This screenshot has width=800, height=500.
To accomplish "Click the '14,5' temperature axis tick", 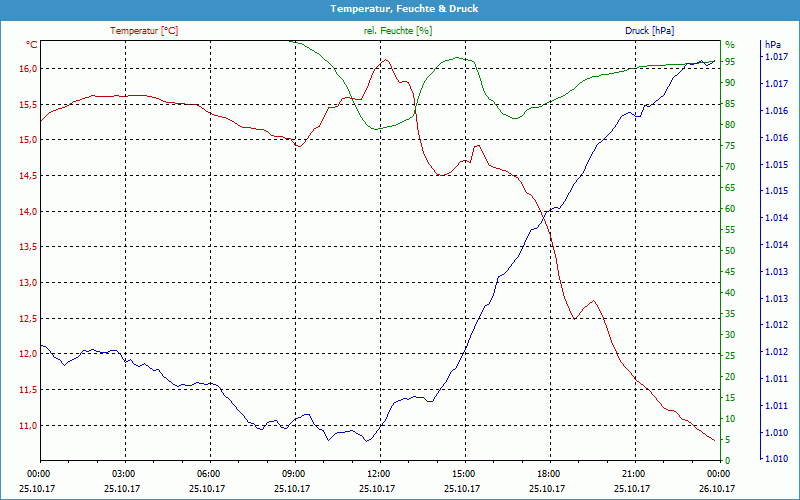I will pos(29,176).
